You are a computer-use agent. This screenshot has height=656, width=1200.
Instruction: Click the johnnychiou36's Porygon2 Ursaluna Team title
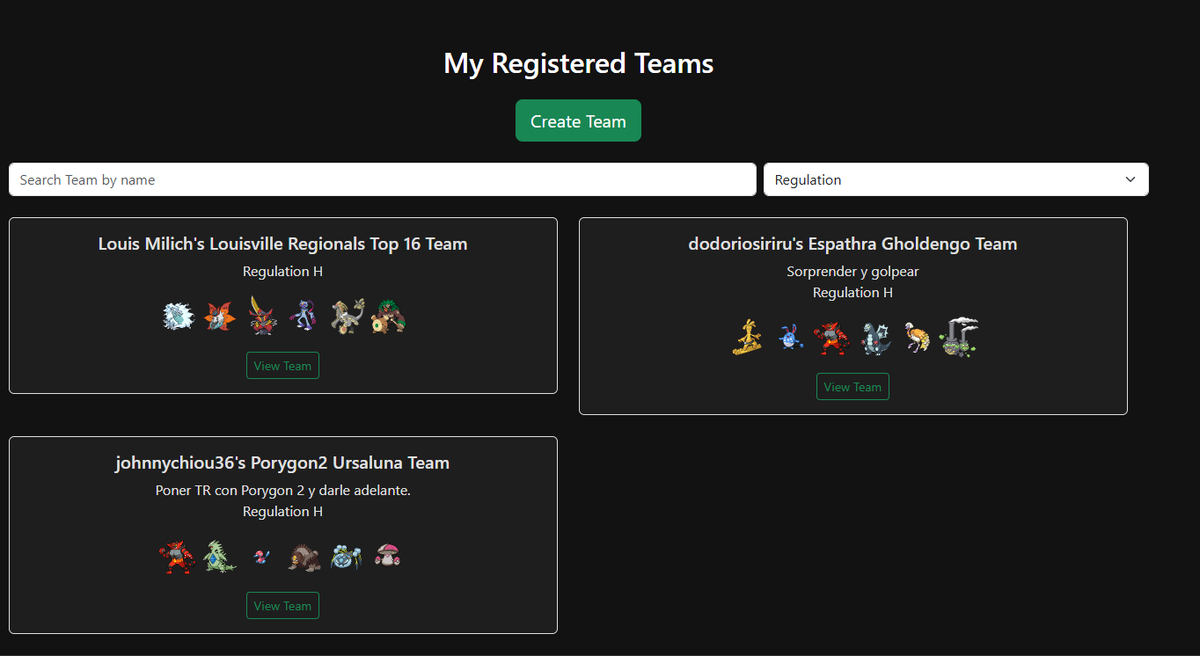click(283, 463)
